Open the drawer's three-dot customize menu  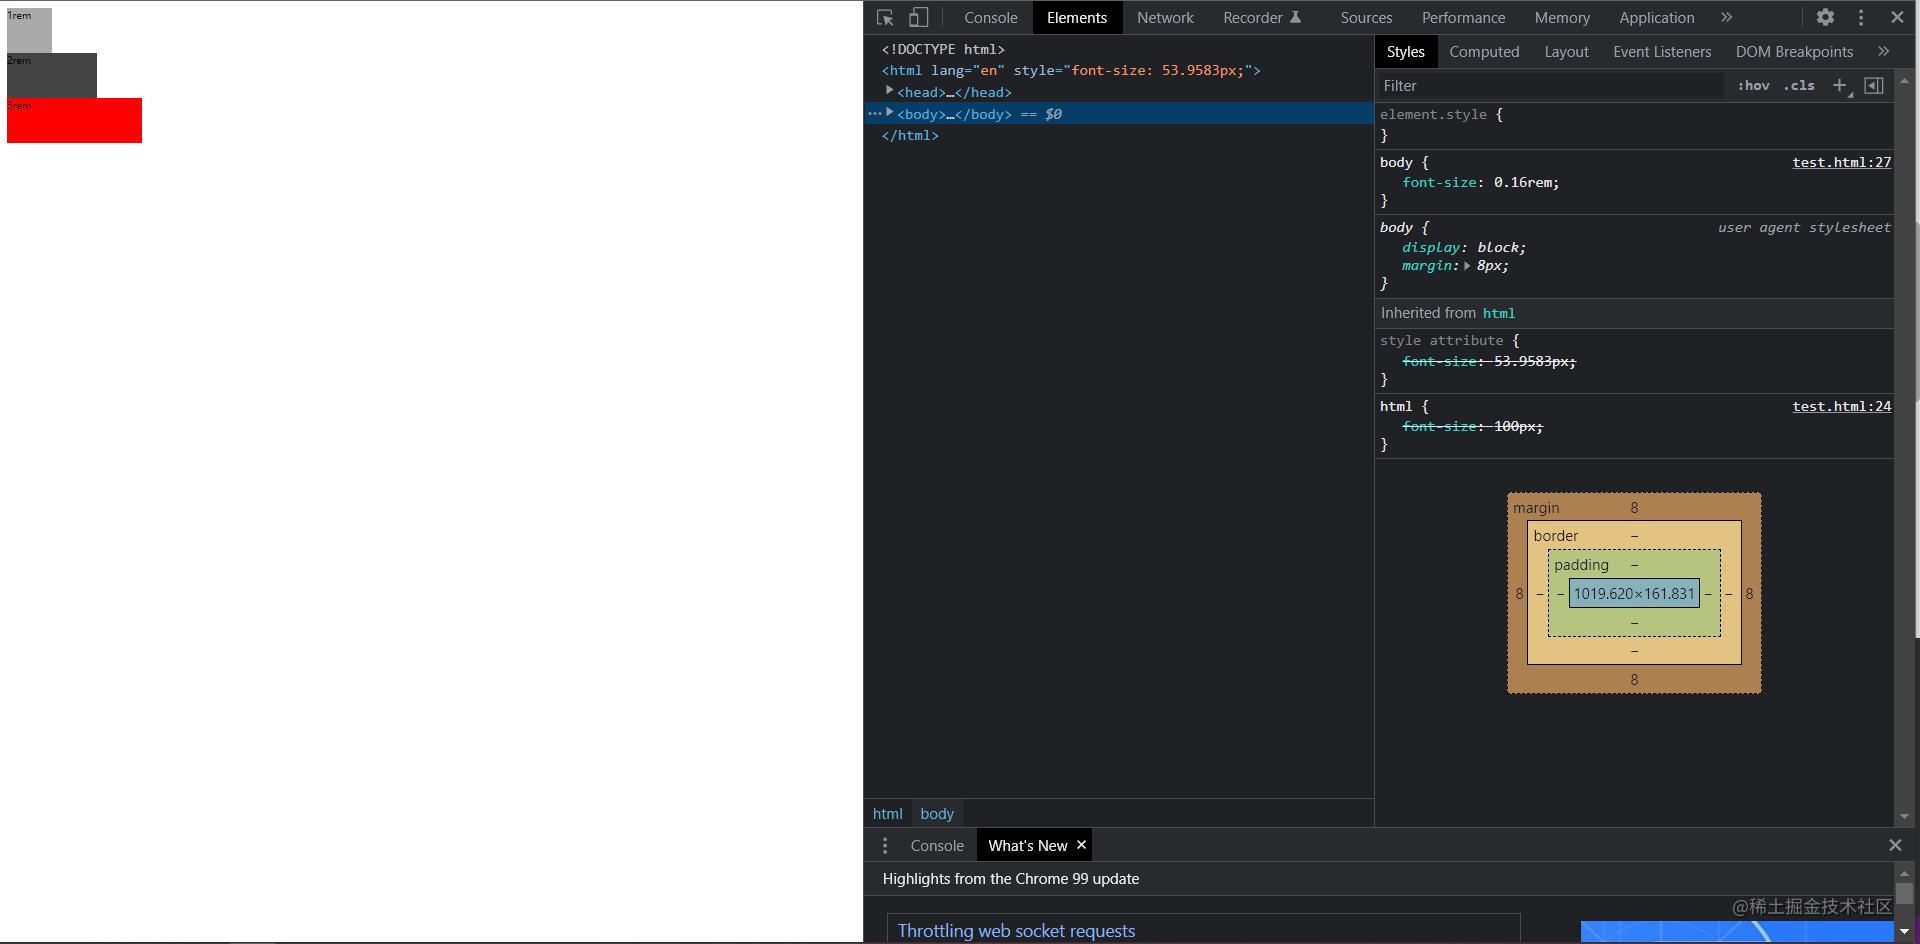885,845
